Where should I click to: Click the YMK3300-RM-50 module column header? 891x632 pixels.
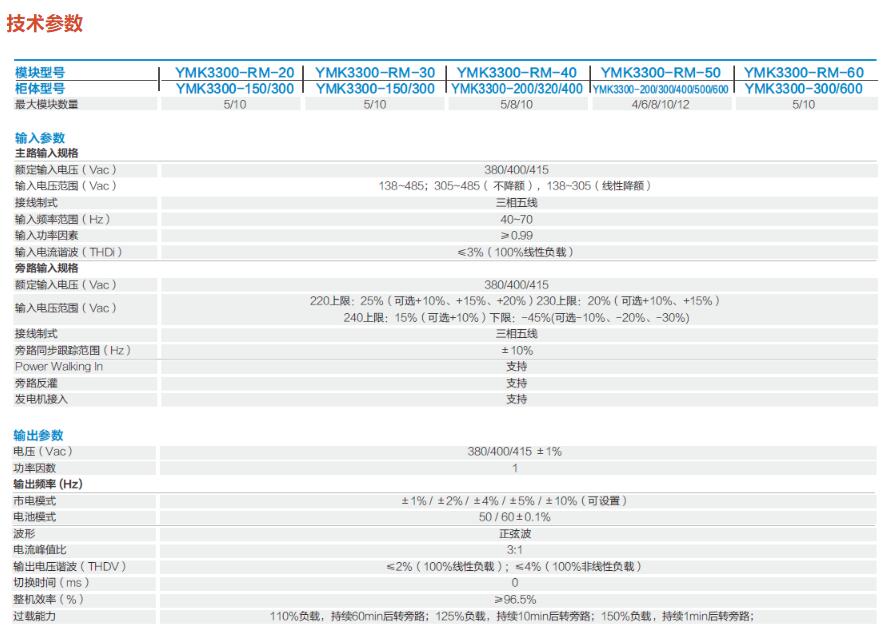[660, 73]
